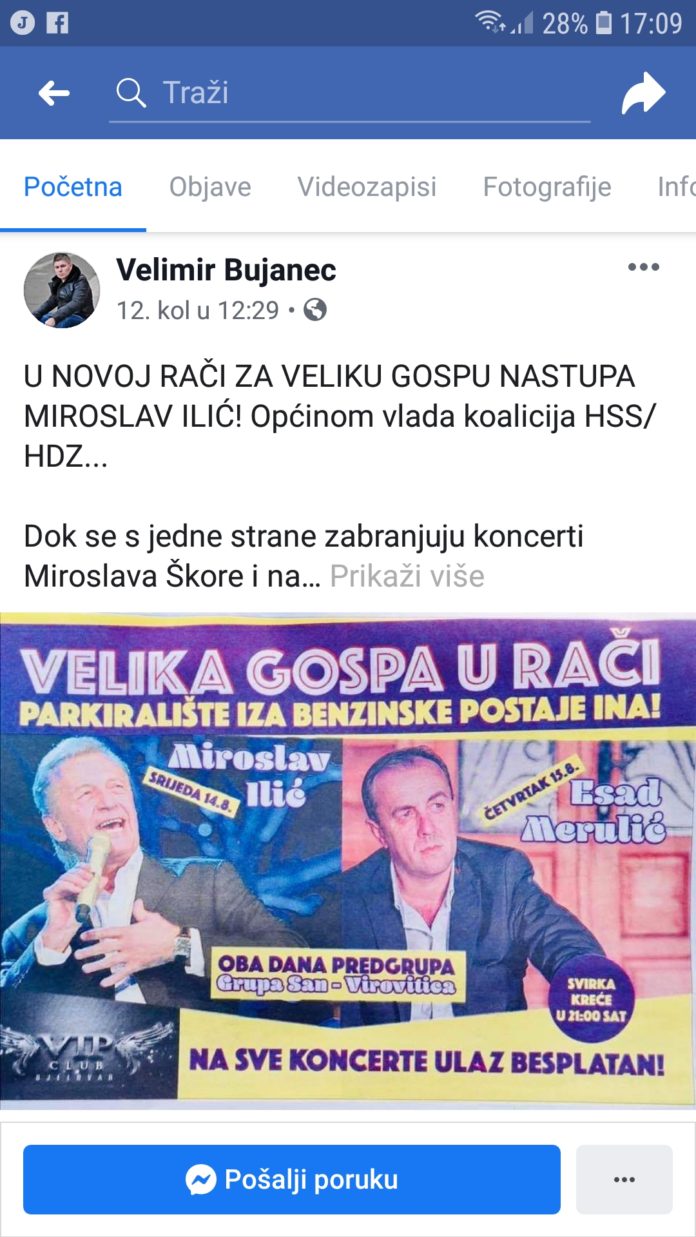Open the Fotografije tab
696x1237 pixels.
tap(547, 187)
